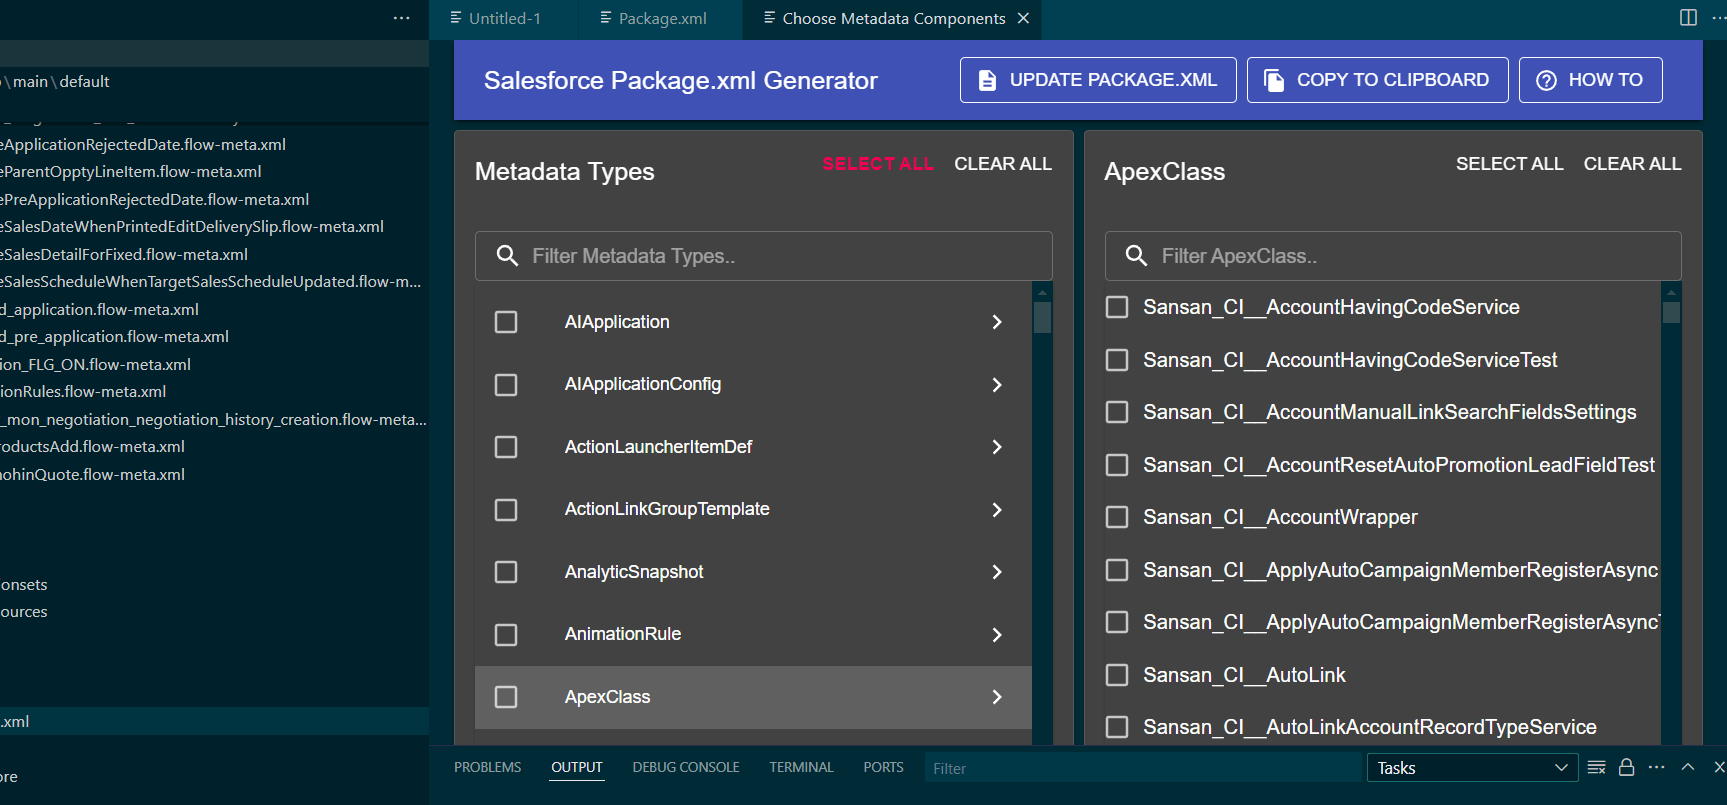The image size is (1727, 805).
Task: Open the PORTS panel tab
Action: click(884, 767)
